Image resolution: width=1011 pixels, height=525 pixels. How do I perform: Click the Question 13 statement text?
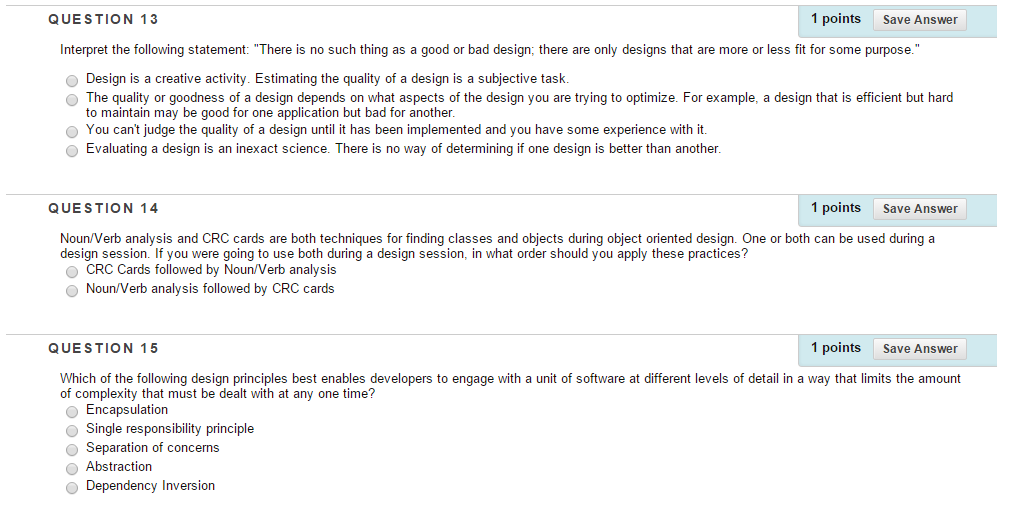pyautogui.click(x=490, y=50)
